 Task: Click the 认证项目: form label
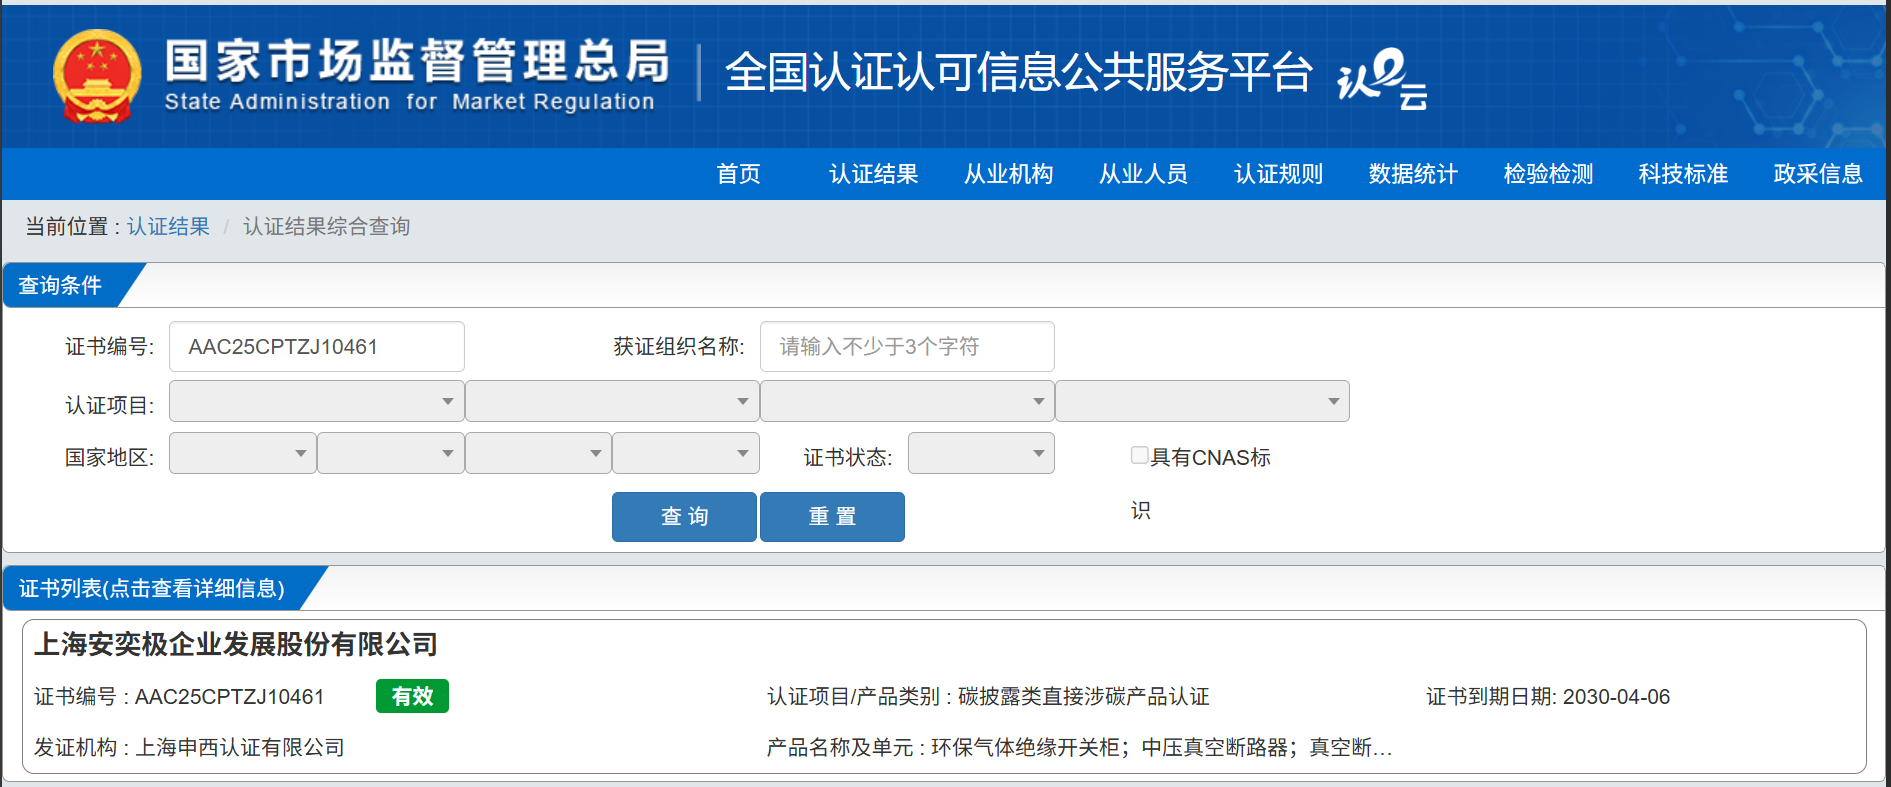click(x=110, y=406)
